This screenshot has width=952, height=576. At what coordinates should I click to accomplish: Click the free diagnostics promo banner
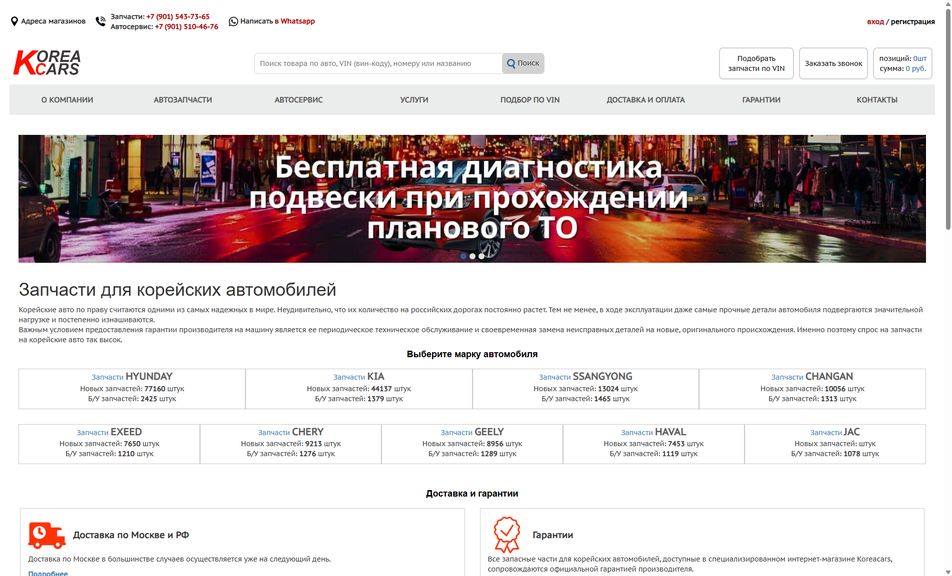click(x=472, y=198)
